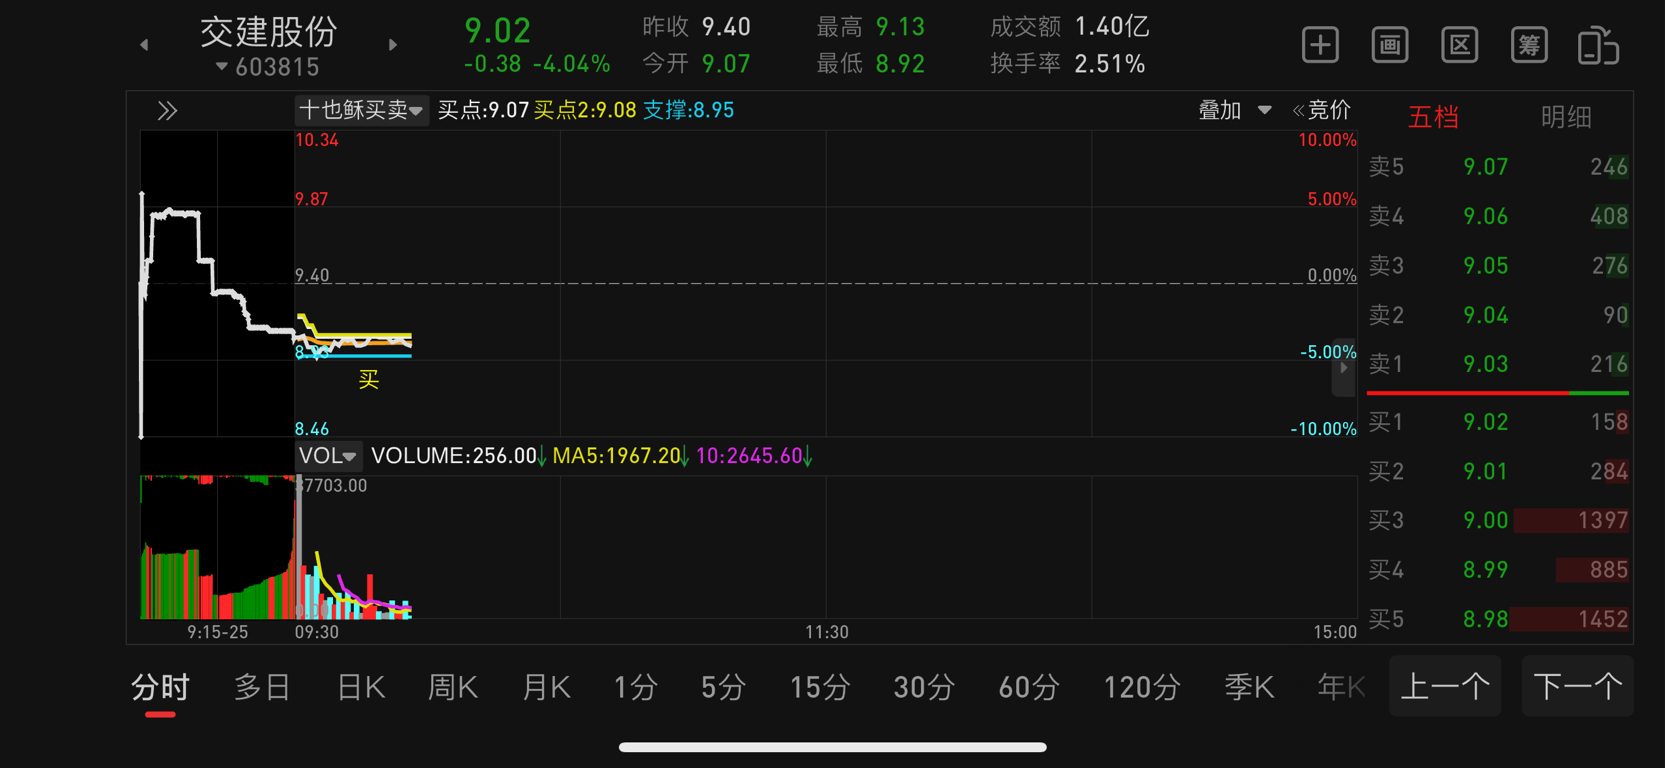Go to next stock with right arrow
The height and width of the screenshot is (769, 1665).
coord(393,45)
